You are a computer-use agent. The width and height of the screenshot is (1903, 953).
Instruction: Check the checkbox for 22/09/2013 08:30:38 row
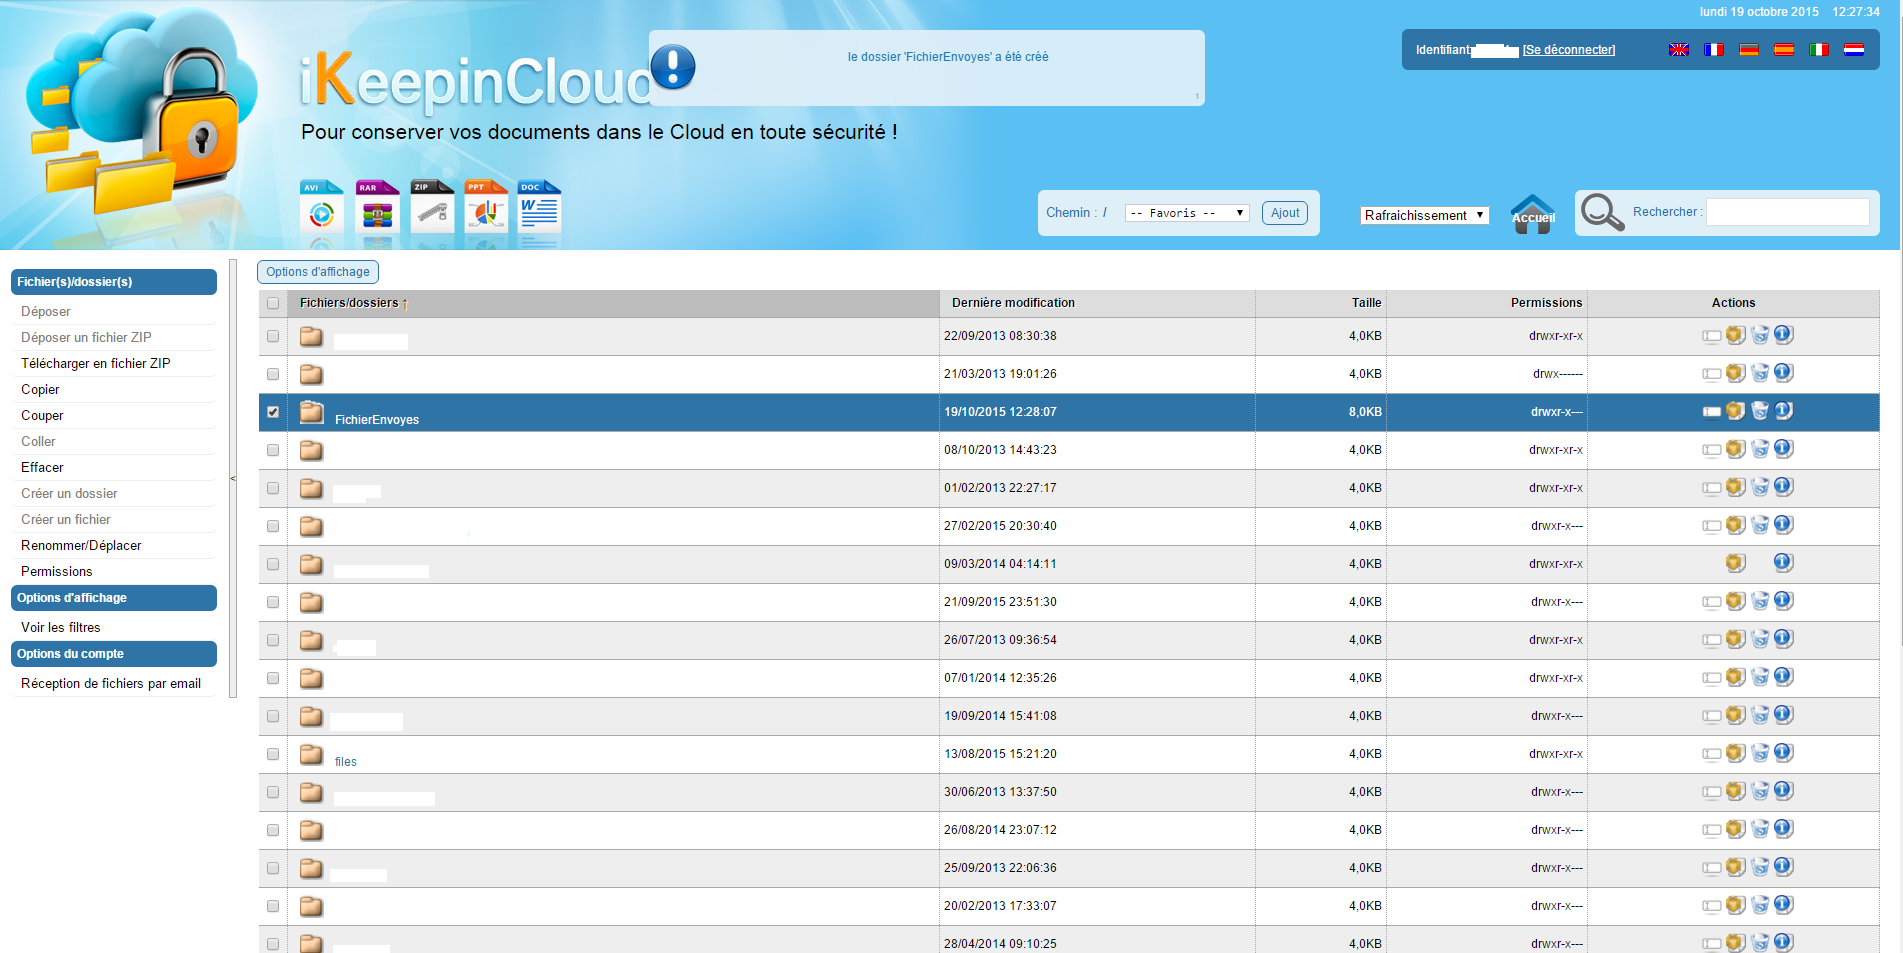[x=273, y=336]
